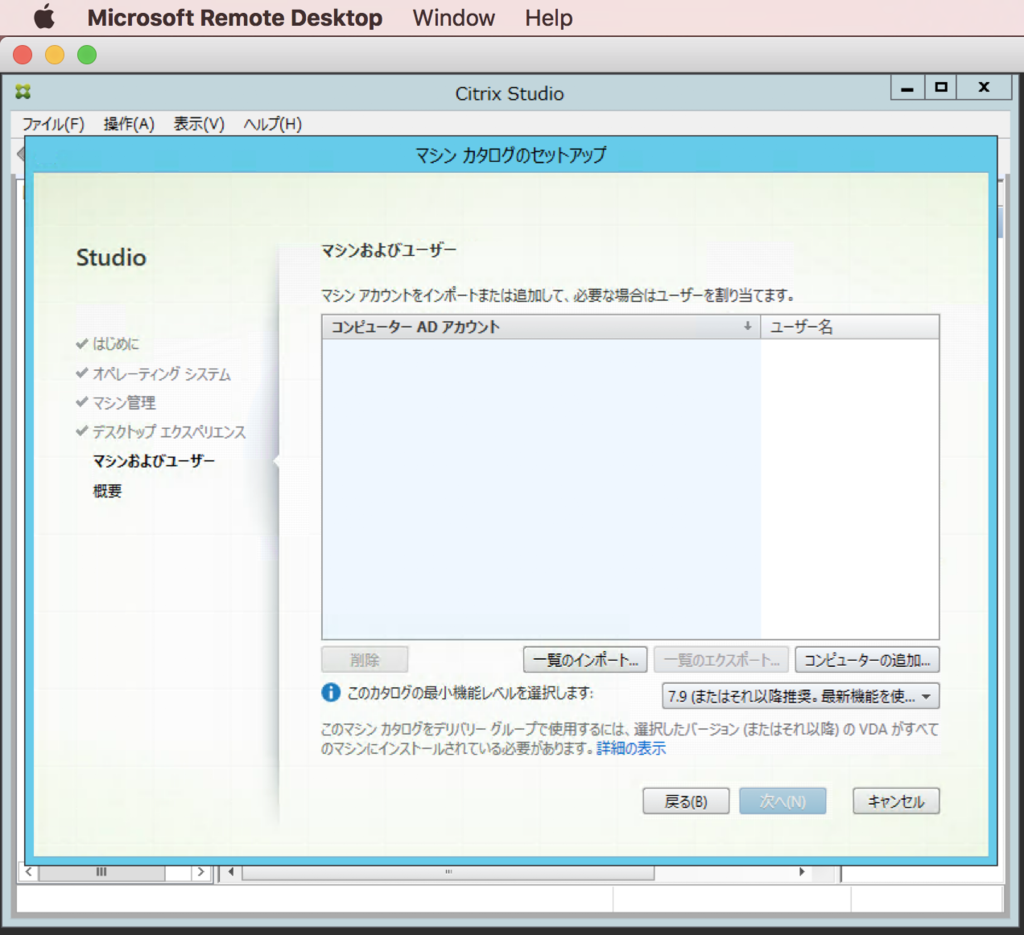Click 一覧のインポート... button
Screen dimensions: 1024x935
tap(585, 660)
